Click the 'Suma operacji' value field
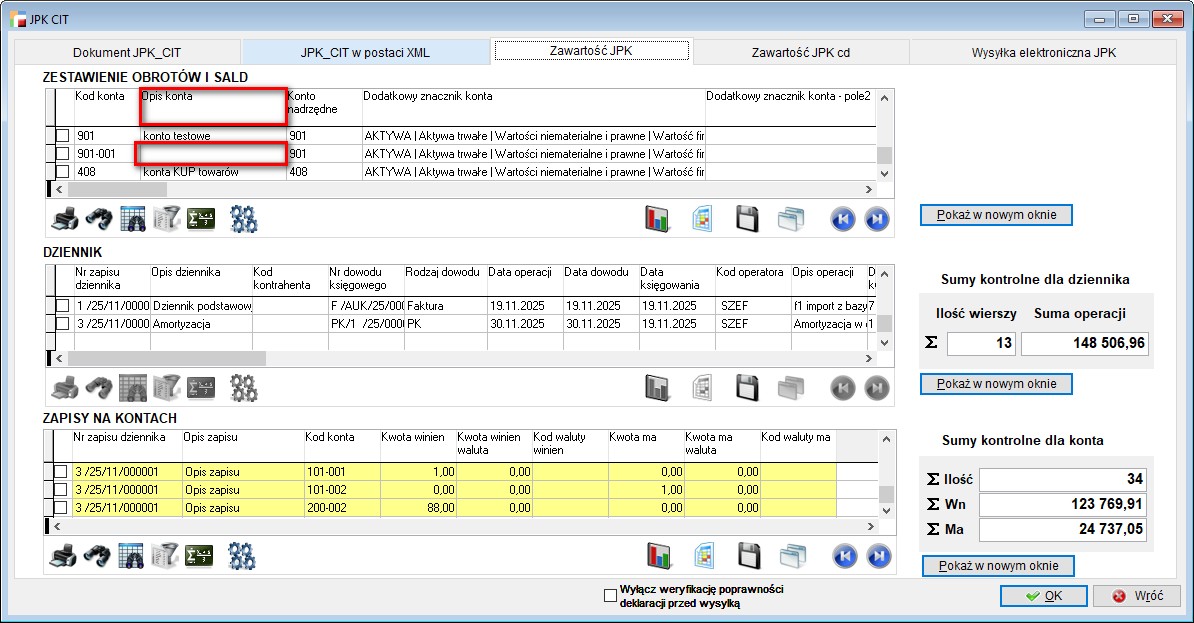 pos(1084,344)
